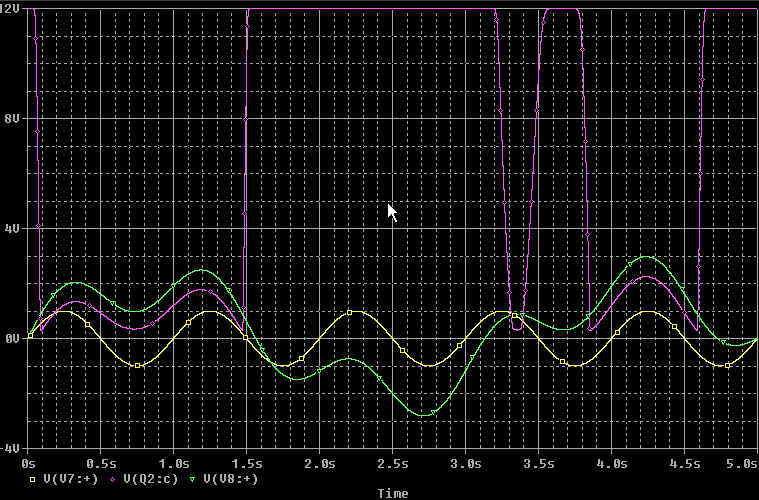Select the V(V7:+) trace legend label

[x=70, y=479]
